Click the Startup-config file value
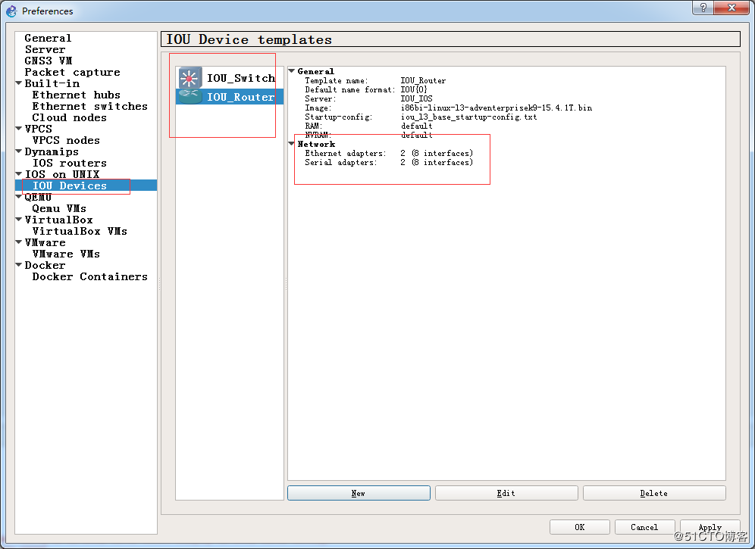The width and height of the screenshot is (755, 549). (x=469, y=117)
